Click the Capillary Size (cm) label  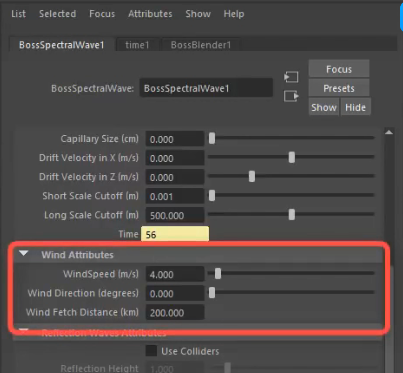[x=99, y=139]
